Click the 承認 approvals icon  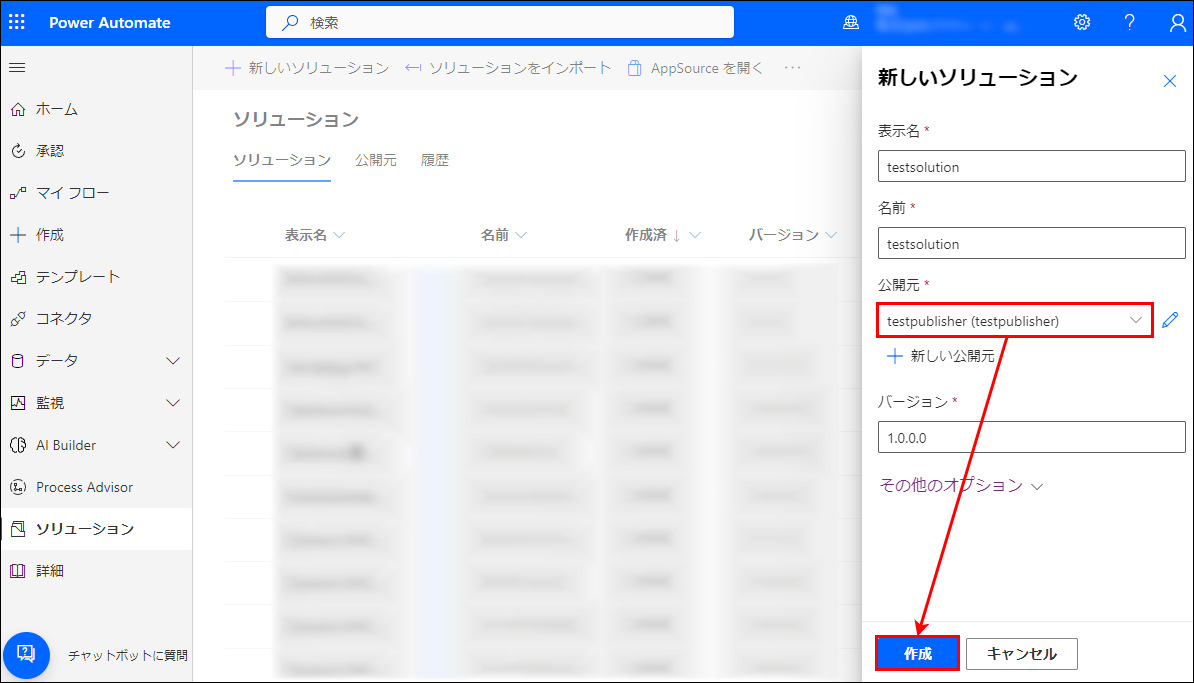18,151
